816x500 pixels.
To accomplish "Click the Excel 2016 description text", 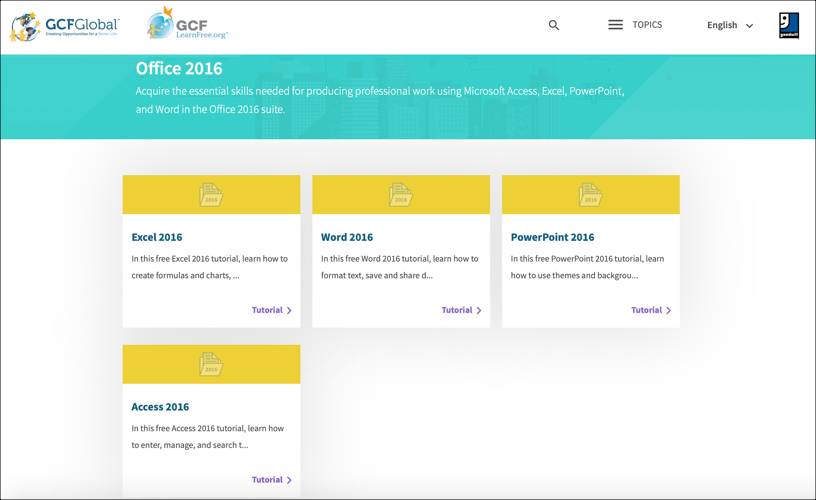I will click(x=209, y=267).
